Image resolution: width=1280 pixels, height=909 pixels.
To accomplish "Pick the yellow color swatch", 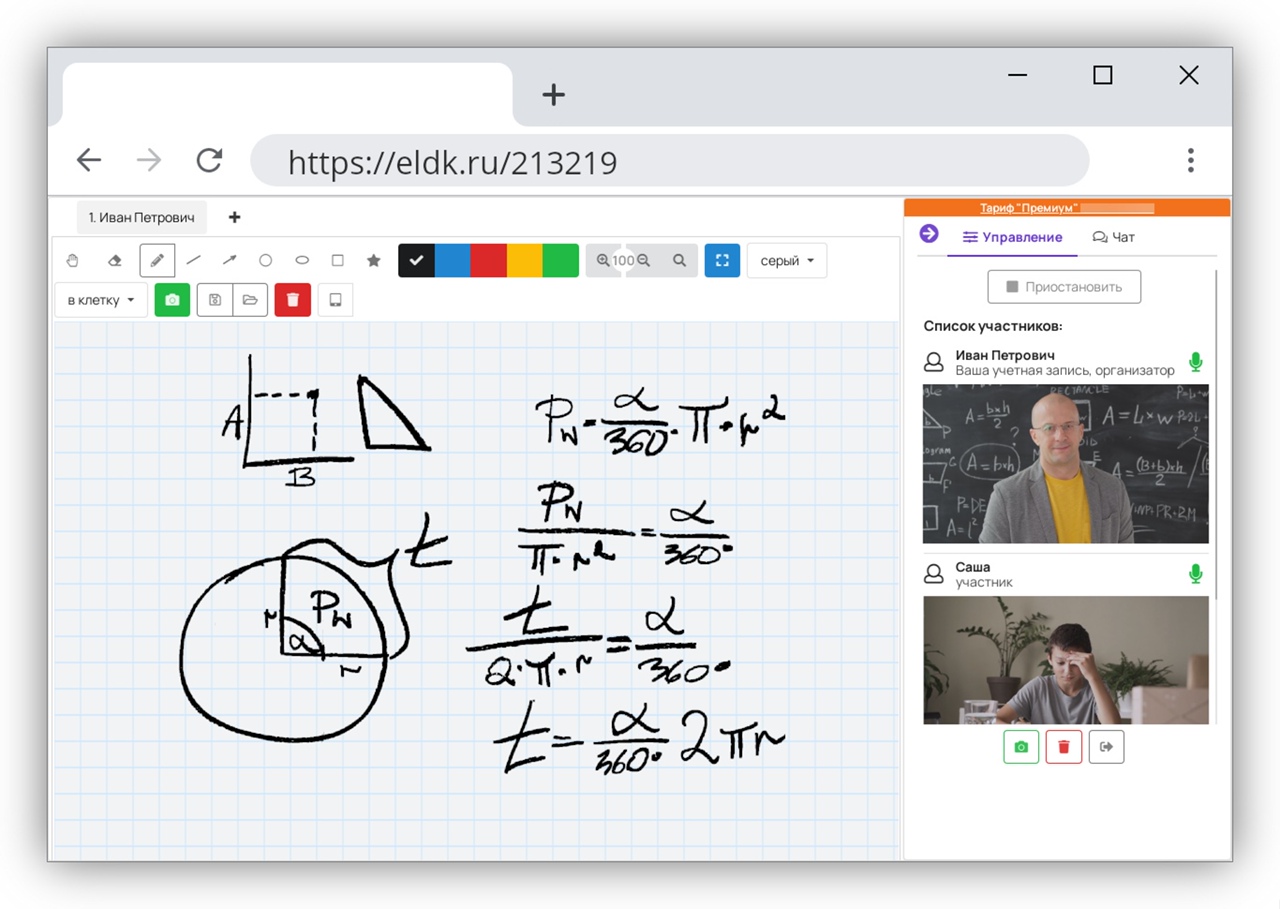I will point(525,260).
